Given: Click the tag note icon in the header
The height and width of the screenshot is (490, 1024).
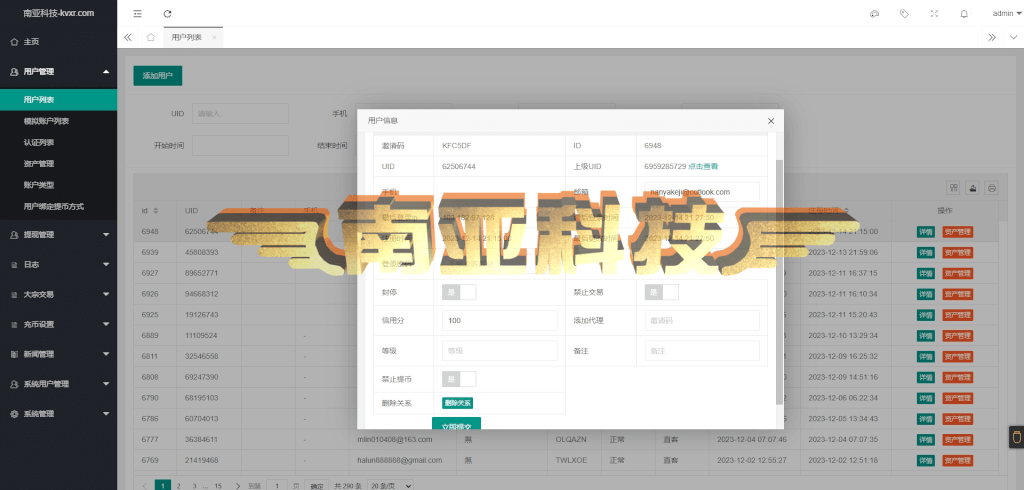Looking at the screenshot, I should pyautogui.click(x=904, y=14).
